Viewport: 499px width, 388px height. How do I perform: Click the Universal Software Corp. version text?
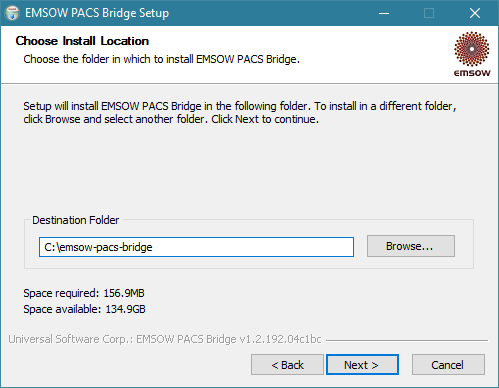[x=165, y=339]
